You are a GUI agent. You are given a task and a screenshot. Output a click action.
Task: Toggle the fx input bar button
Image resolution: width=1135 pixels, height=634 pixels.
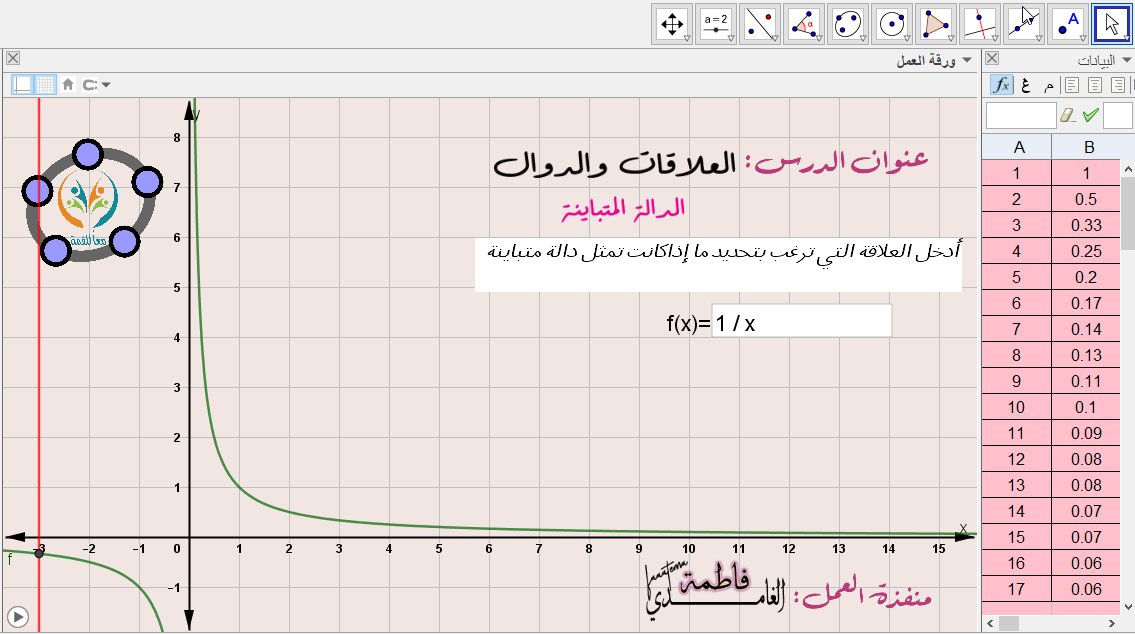1001,85
